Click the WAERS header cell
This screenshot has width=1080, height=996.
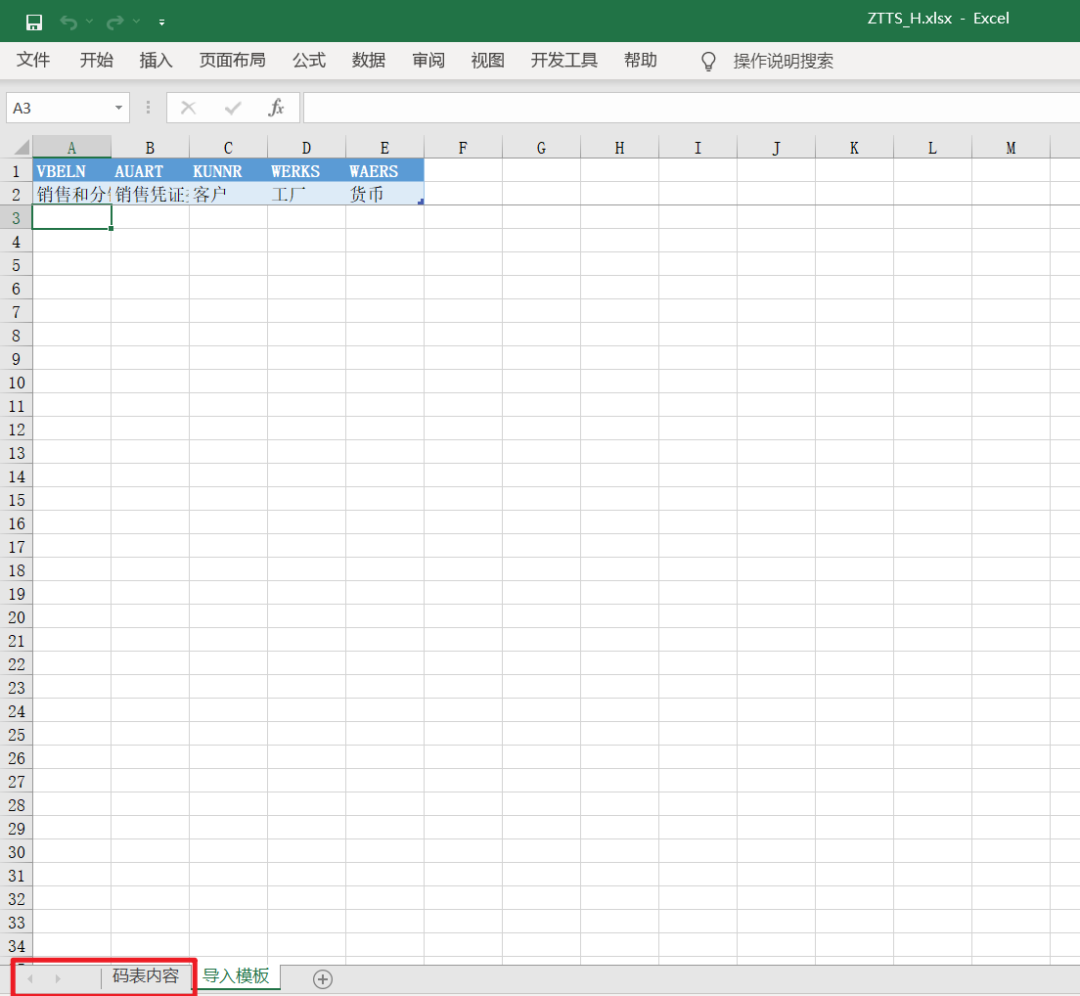(385, 171)
